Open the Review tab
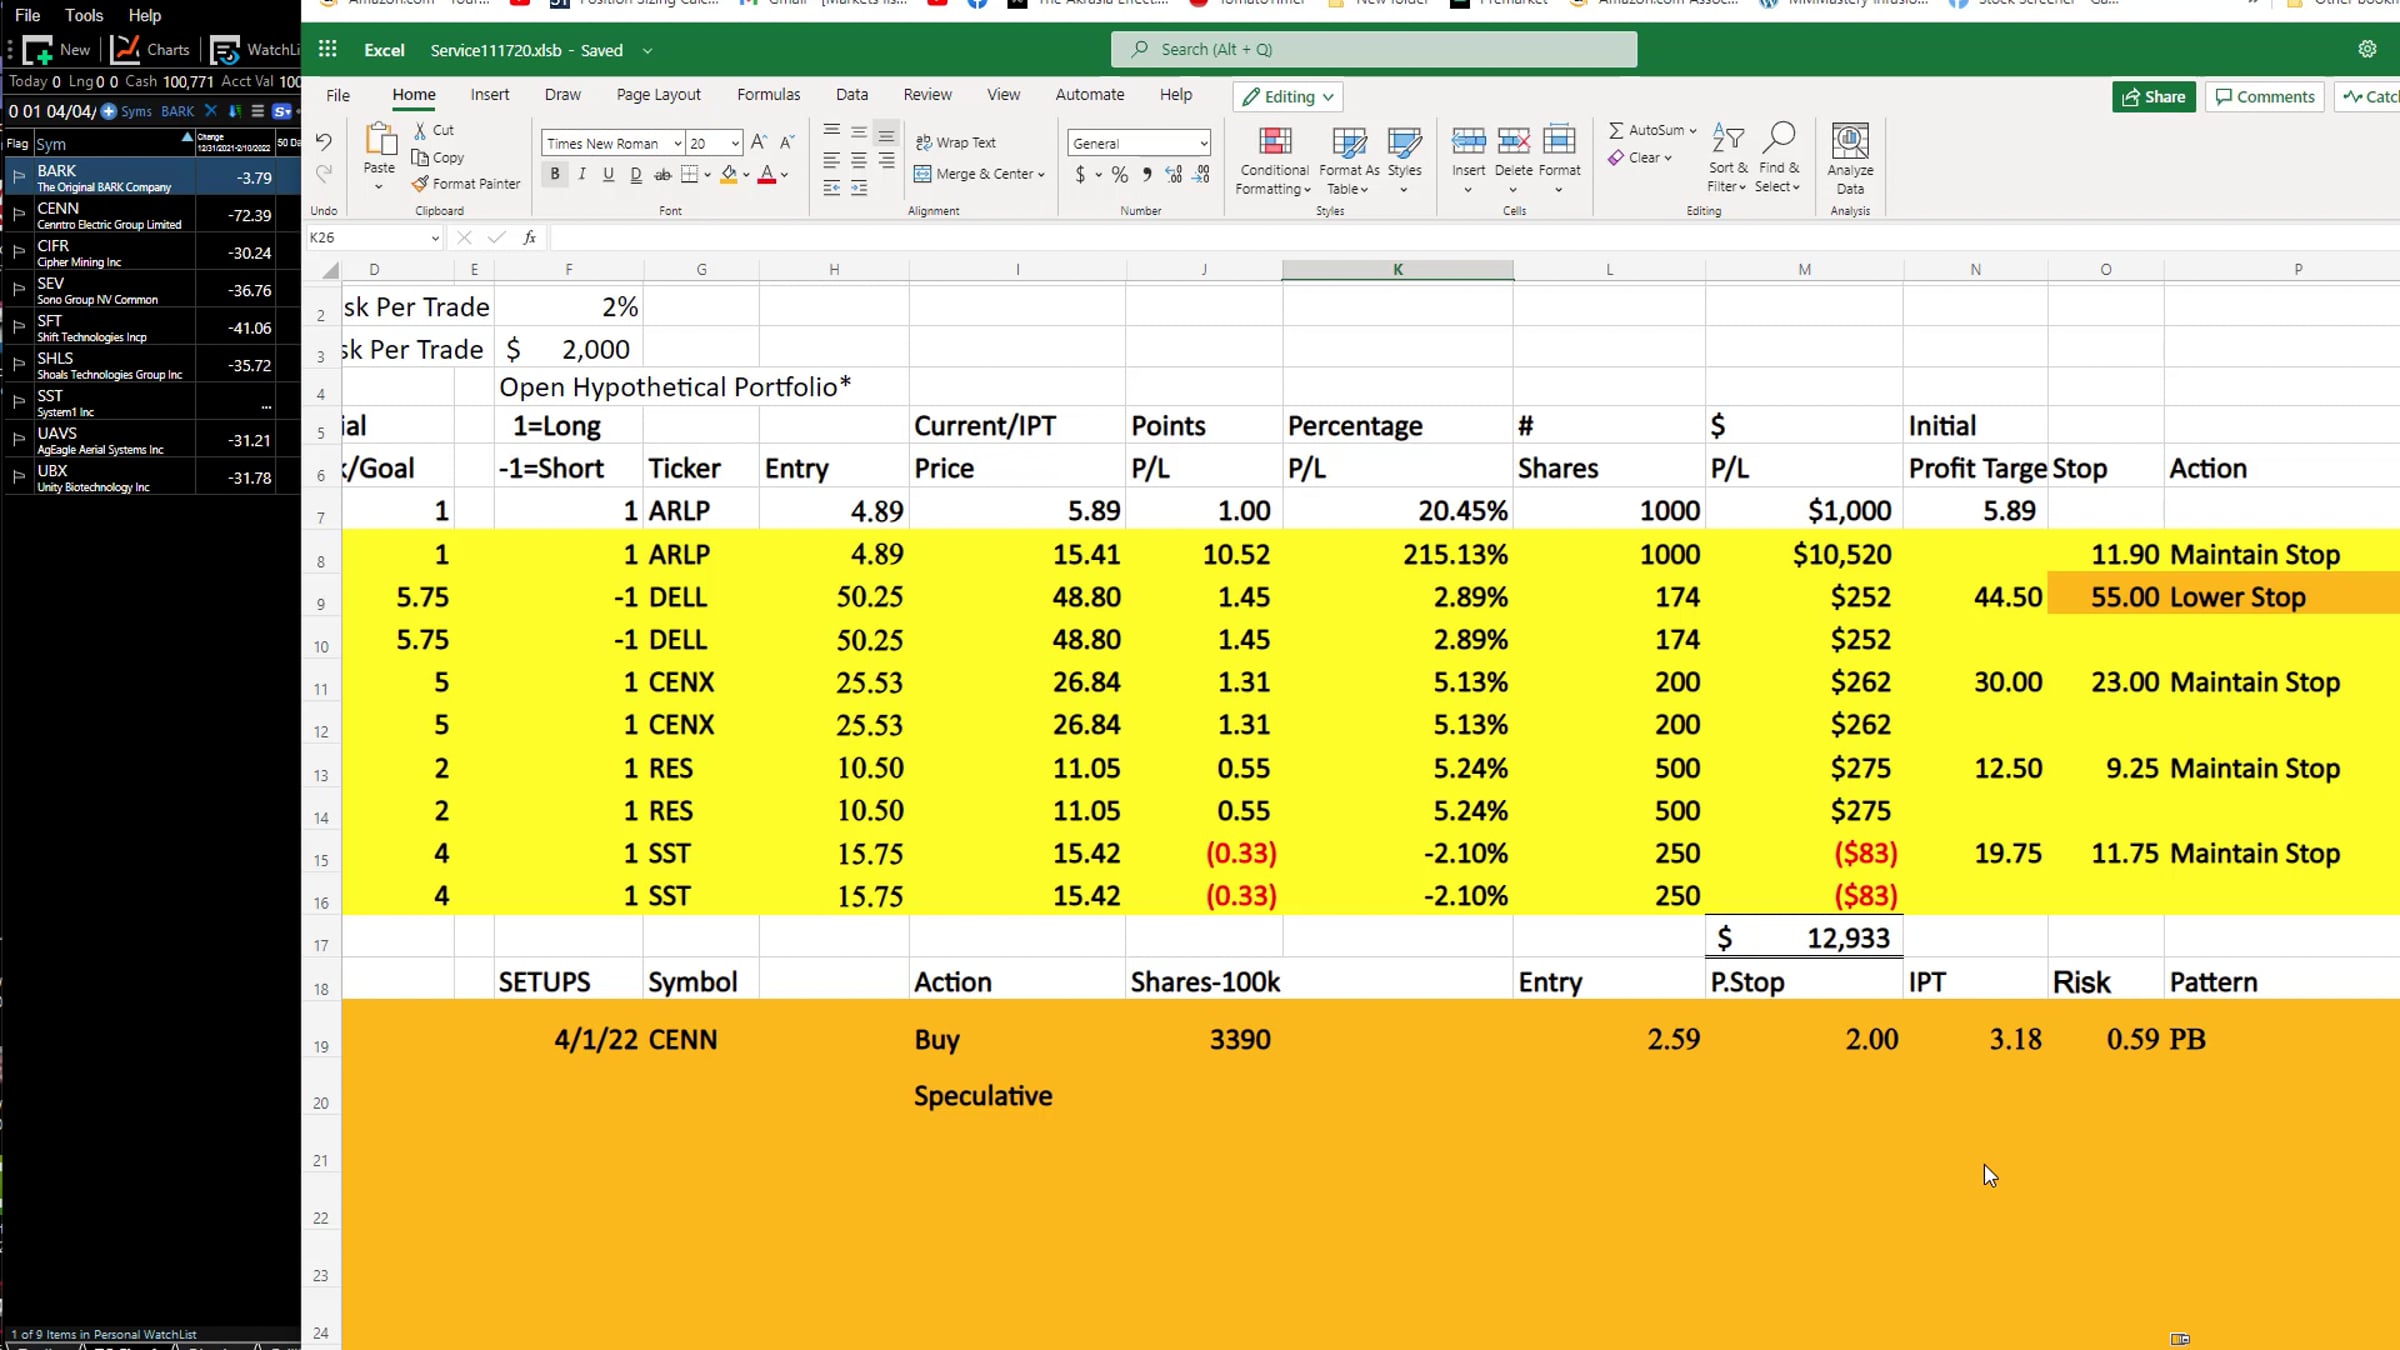 click(927, 95)
